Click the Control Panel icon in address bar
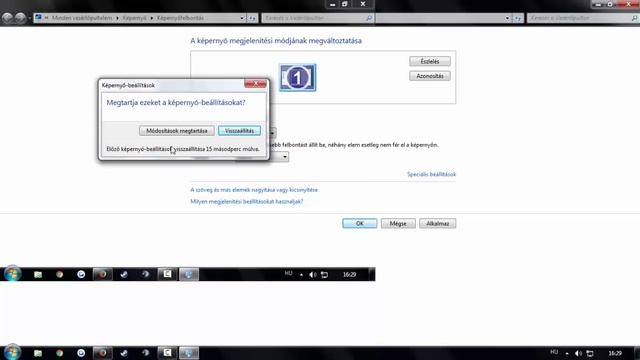The height and width of the screenshot is (360, 640). click(x=38, y=18)
